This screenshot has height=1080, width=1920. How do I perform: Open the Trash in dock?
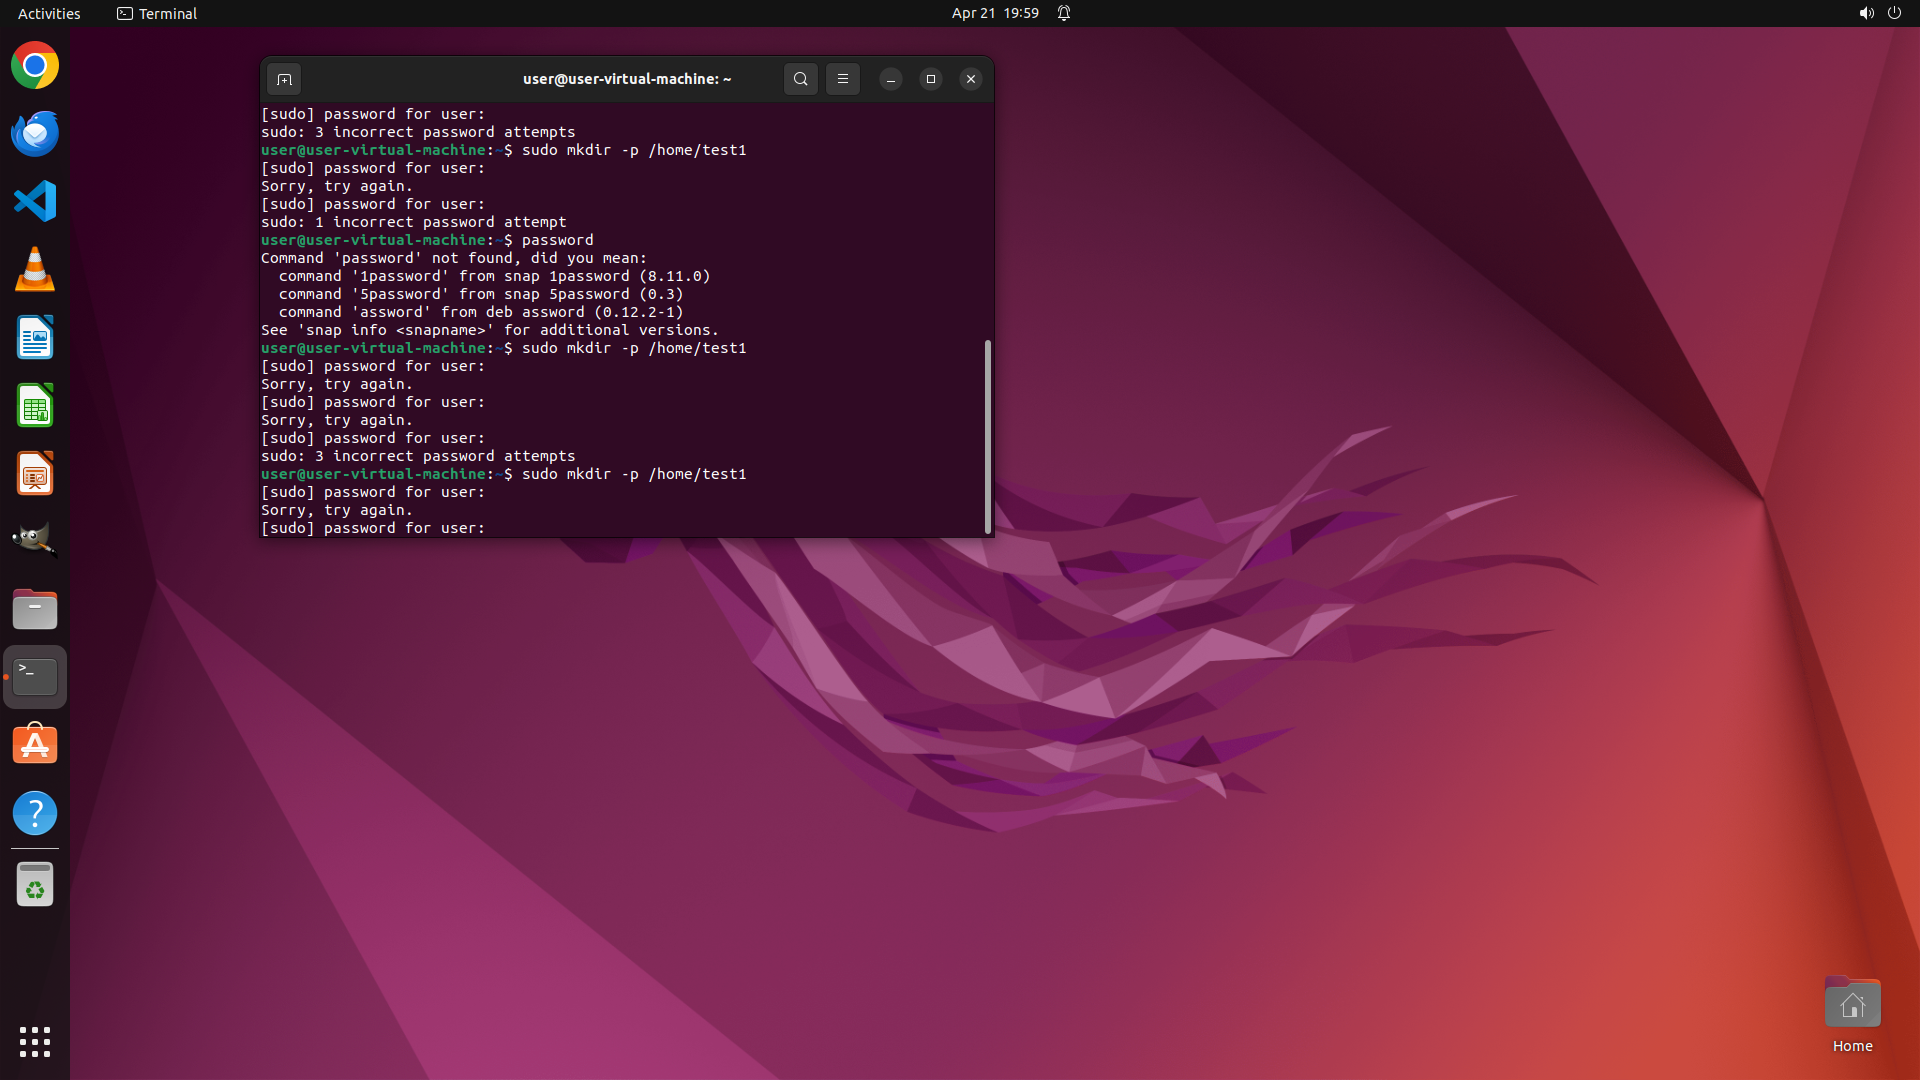point(35,885)
